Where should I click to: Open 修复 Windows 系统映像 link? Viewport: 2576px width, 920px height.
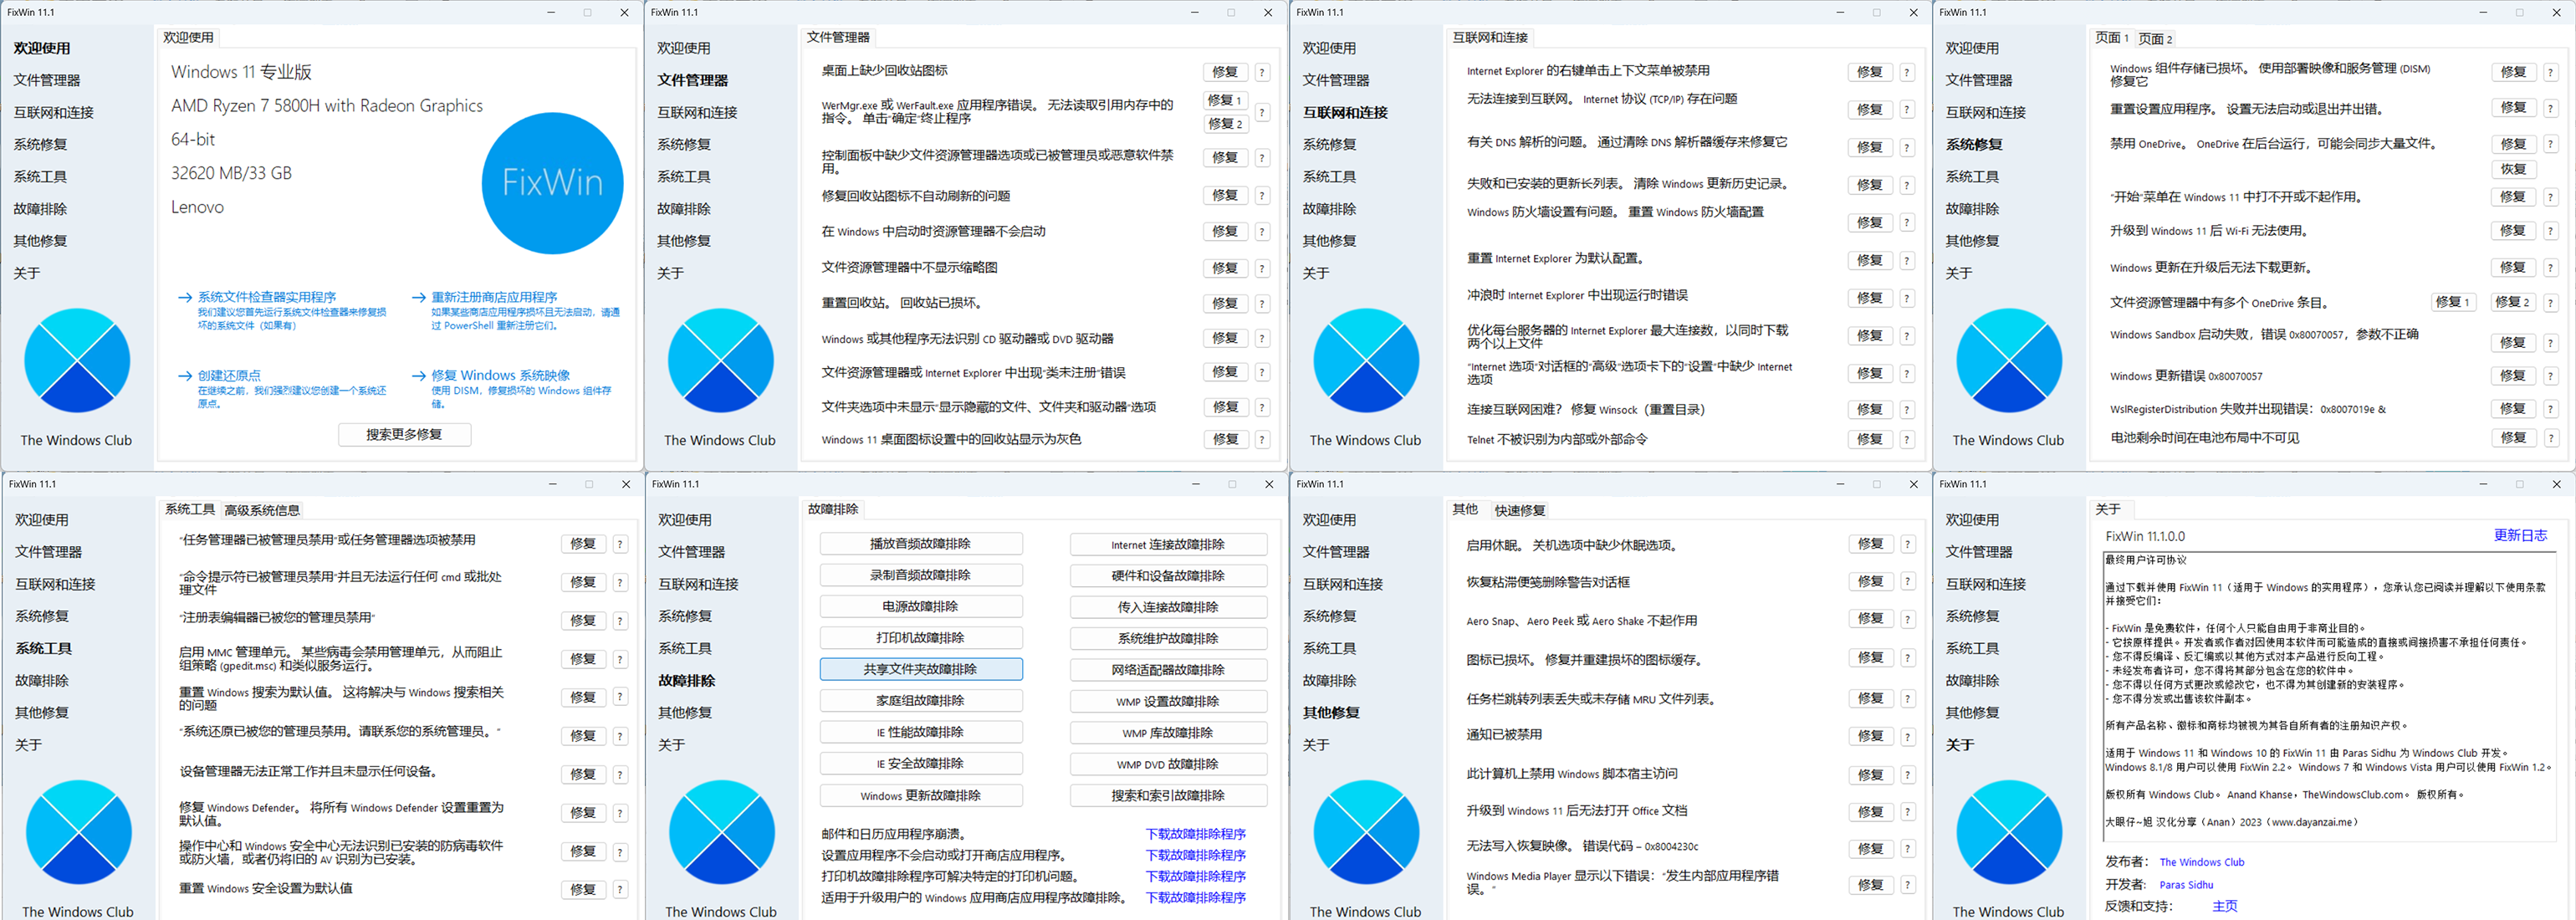[x=500, y=376]
